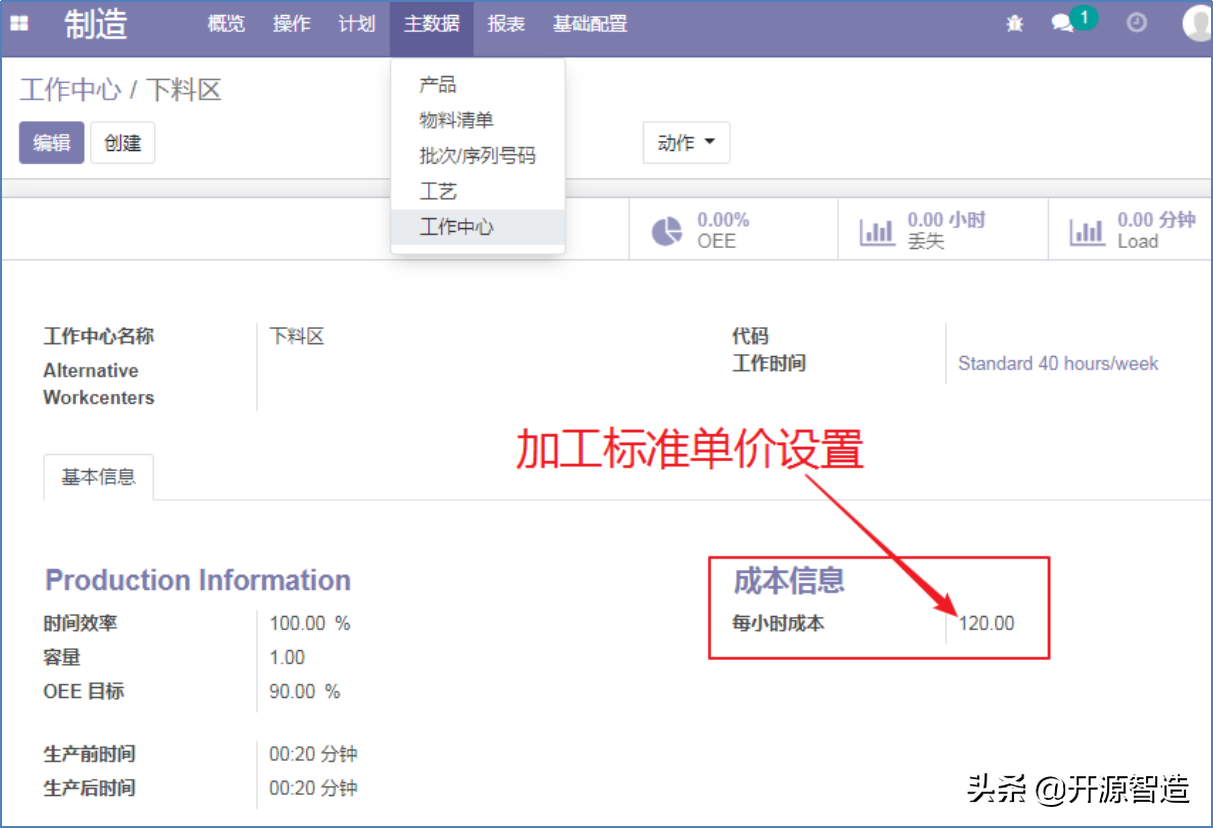
Task: Switch to the 基本信息 tab
Action: point(98,477)
